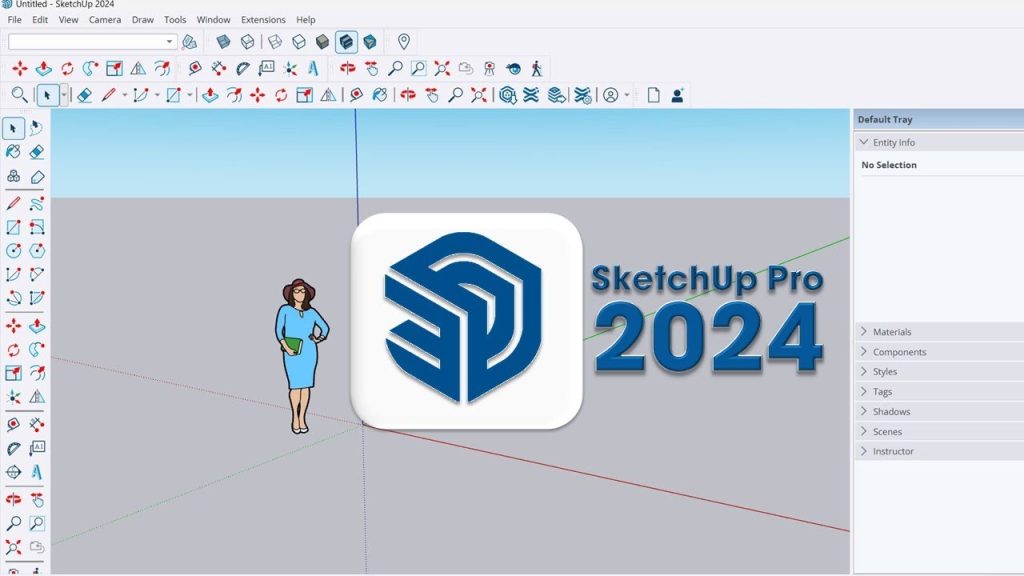Click the sign-in person icon
The height and width of the screenshot is (576, 1024).
(x=677, y=95)
